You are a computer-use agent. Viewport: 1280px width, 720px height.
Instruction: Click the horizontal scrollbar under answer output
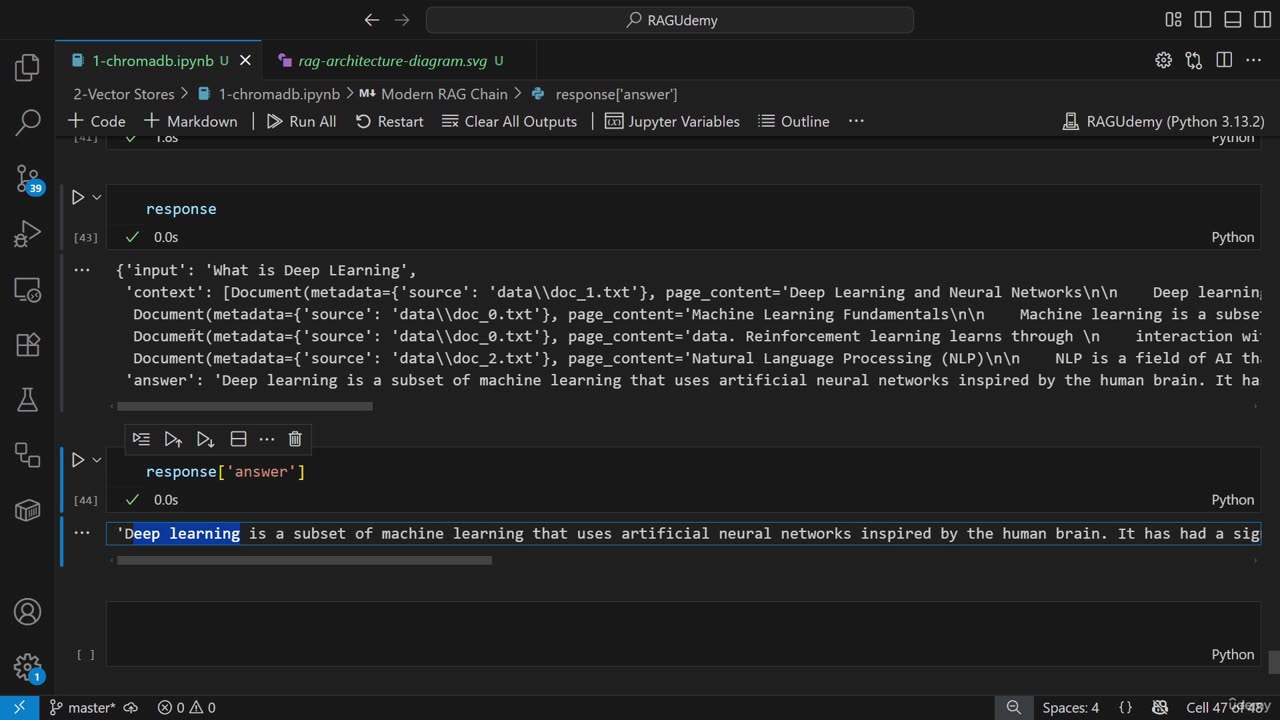tap(304, 560)
